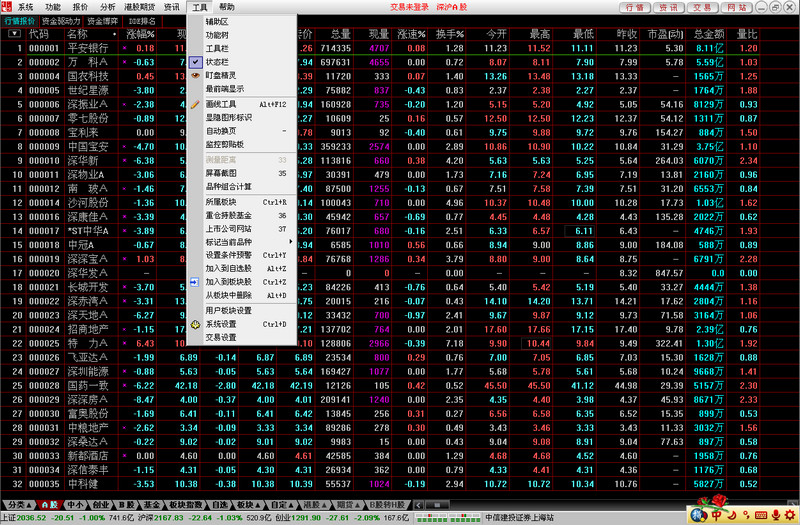
Task: Choose 设置条件预警 menu entry
Action: coord(242,255)
